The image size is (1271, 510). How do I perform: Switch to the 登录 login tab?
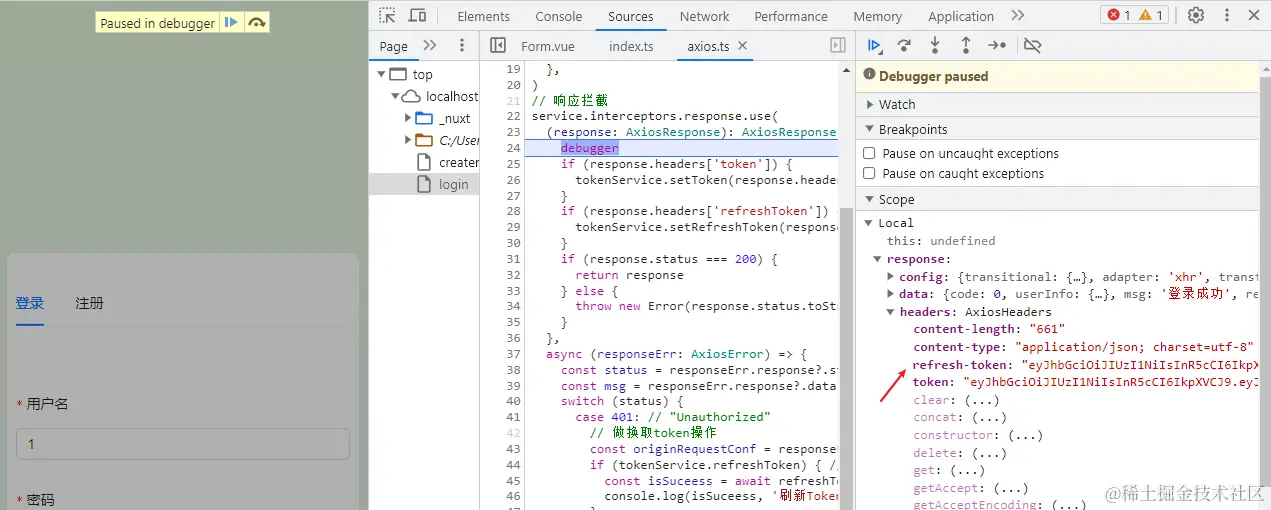coord(30,303)
